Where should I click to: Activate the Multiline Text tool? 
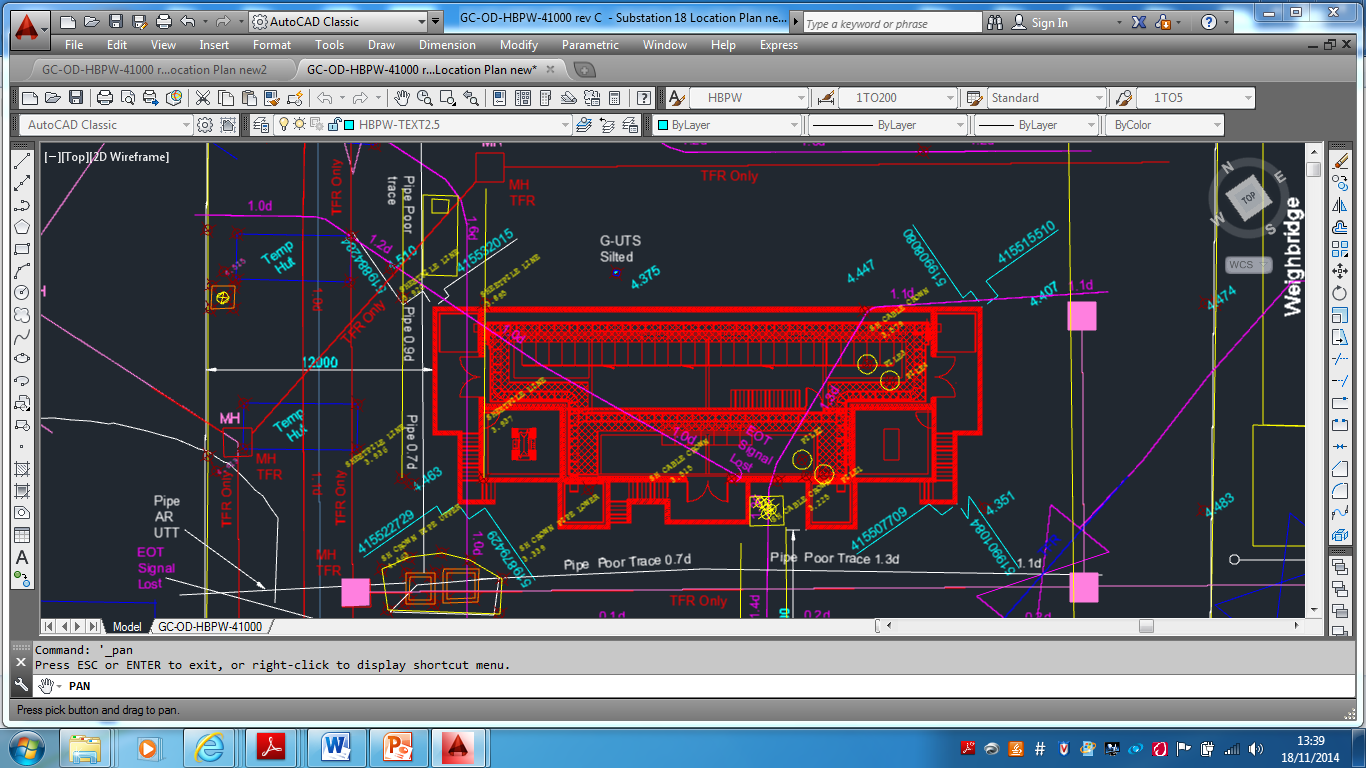[x=22, y=557]
